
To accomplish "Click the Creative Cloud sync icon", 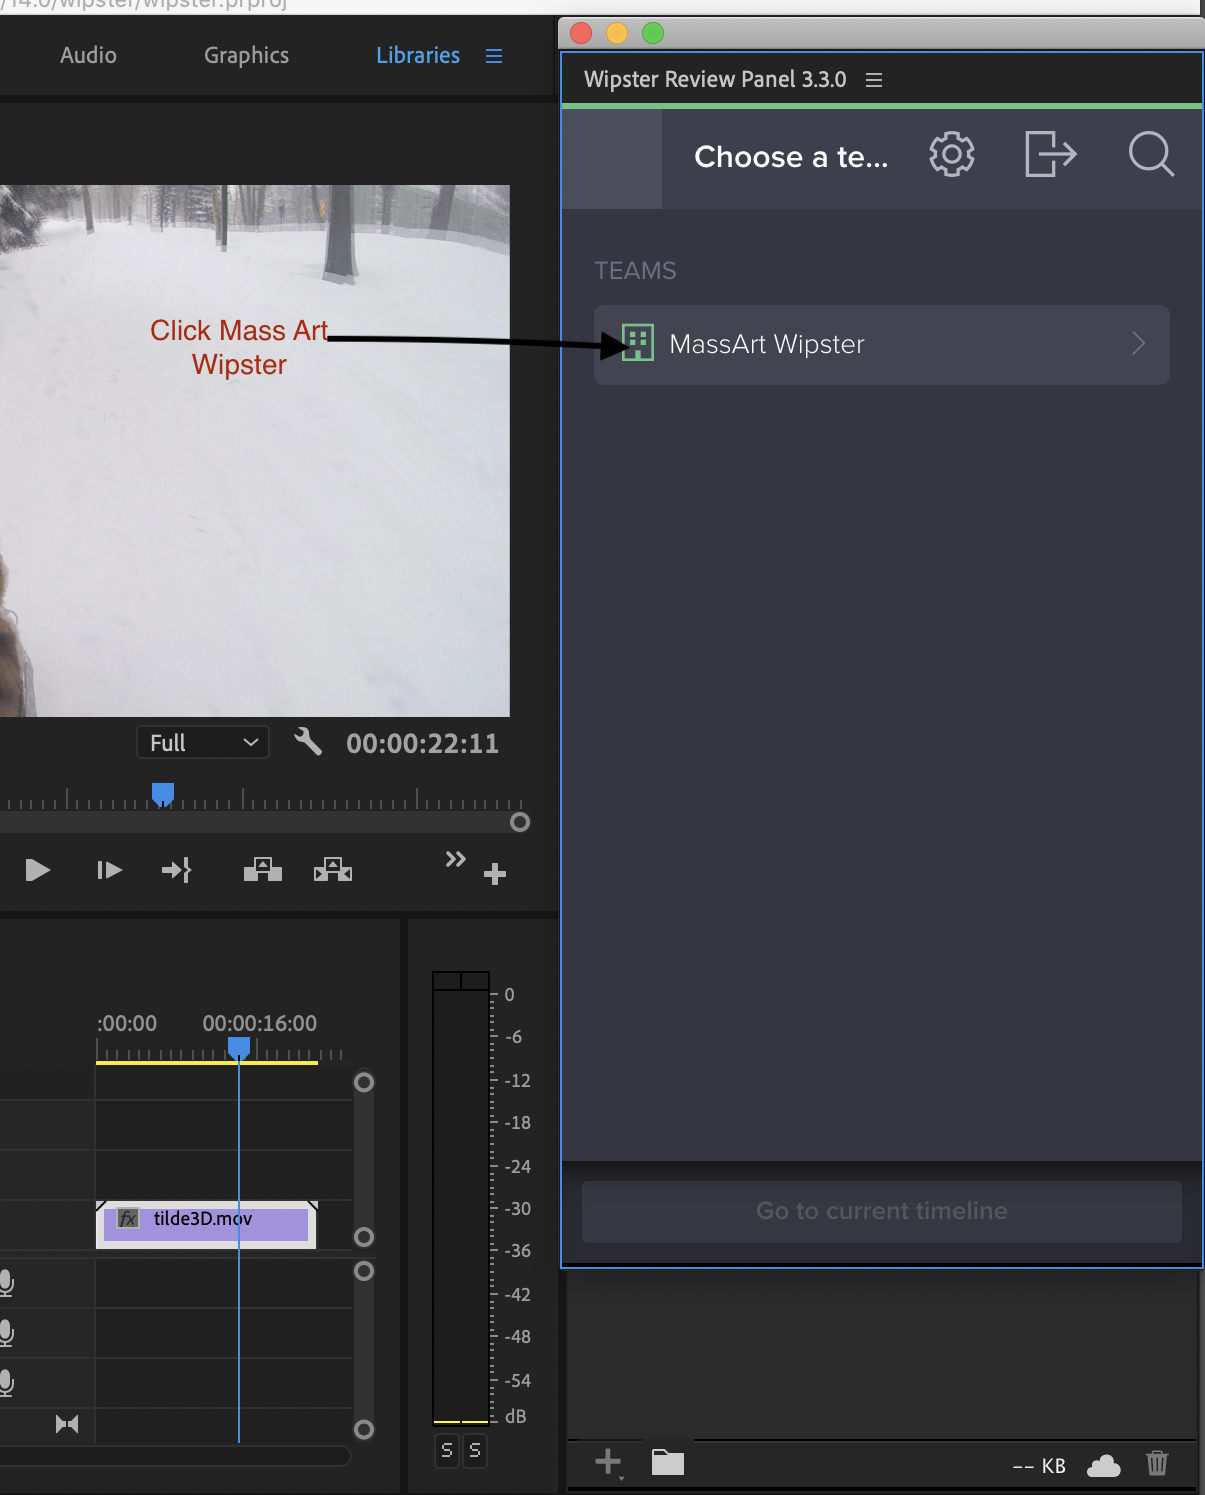I will tap(1104, 1465).
